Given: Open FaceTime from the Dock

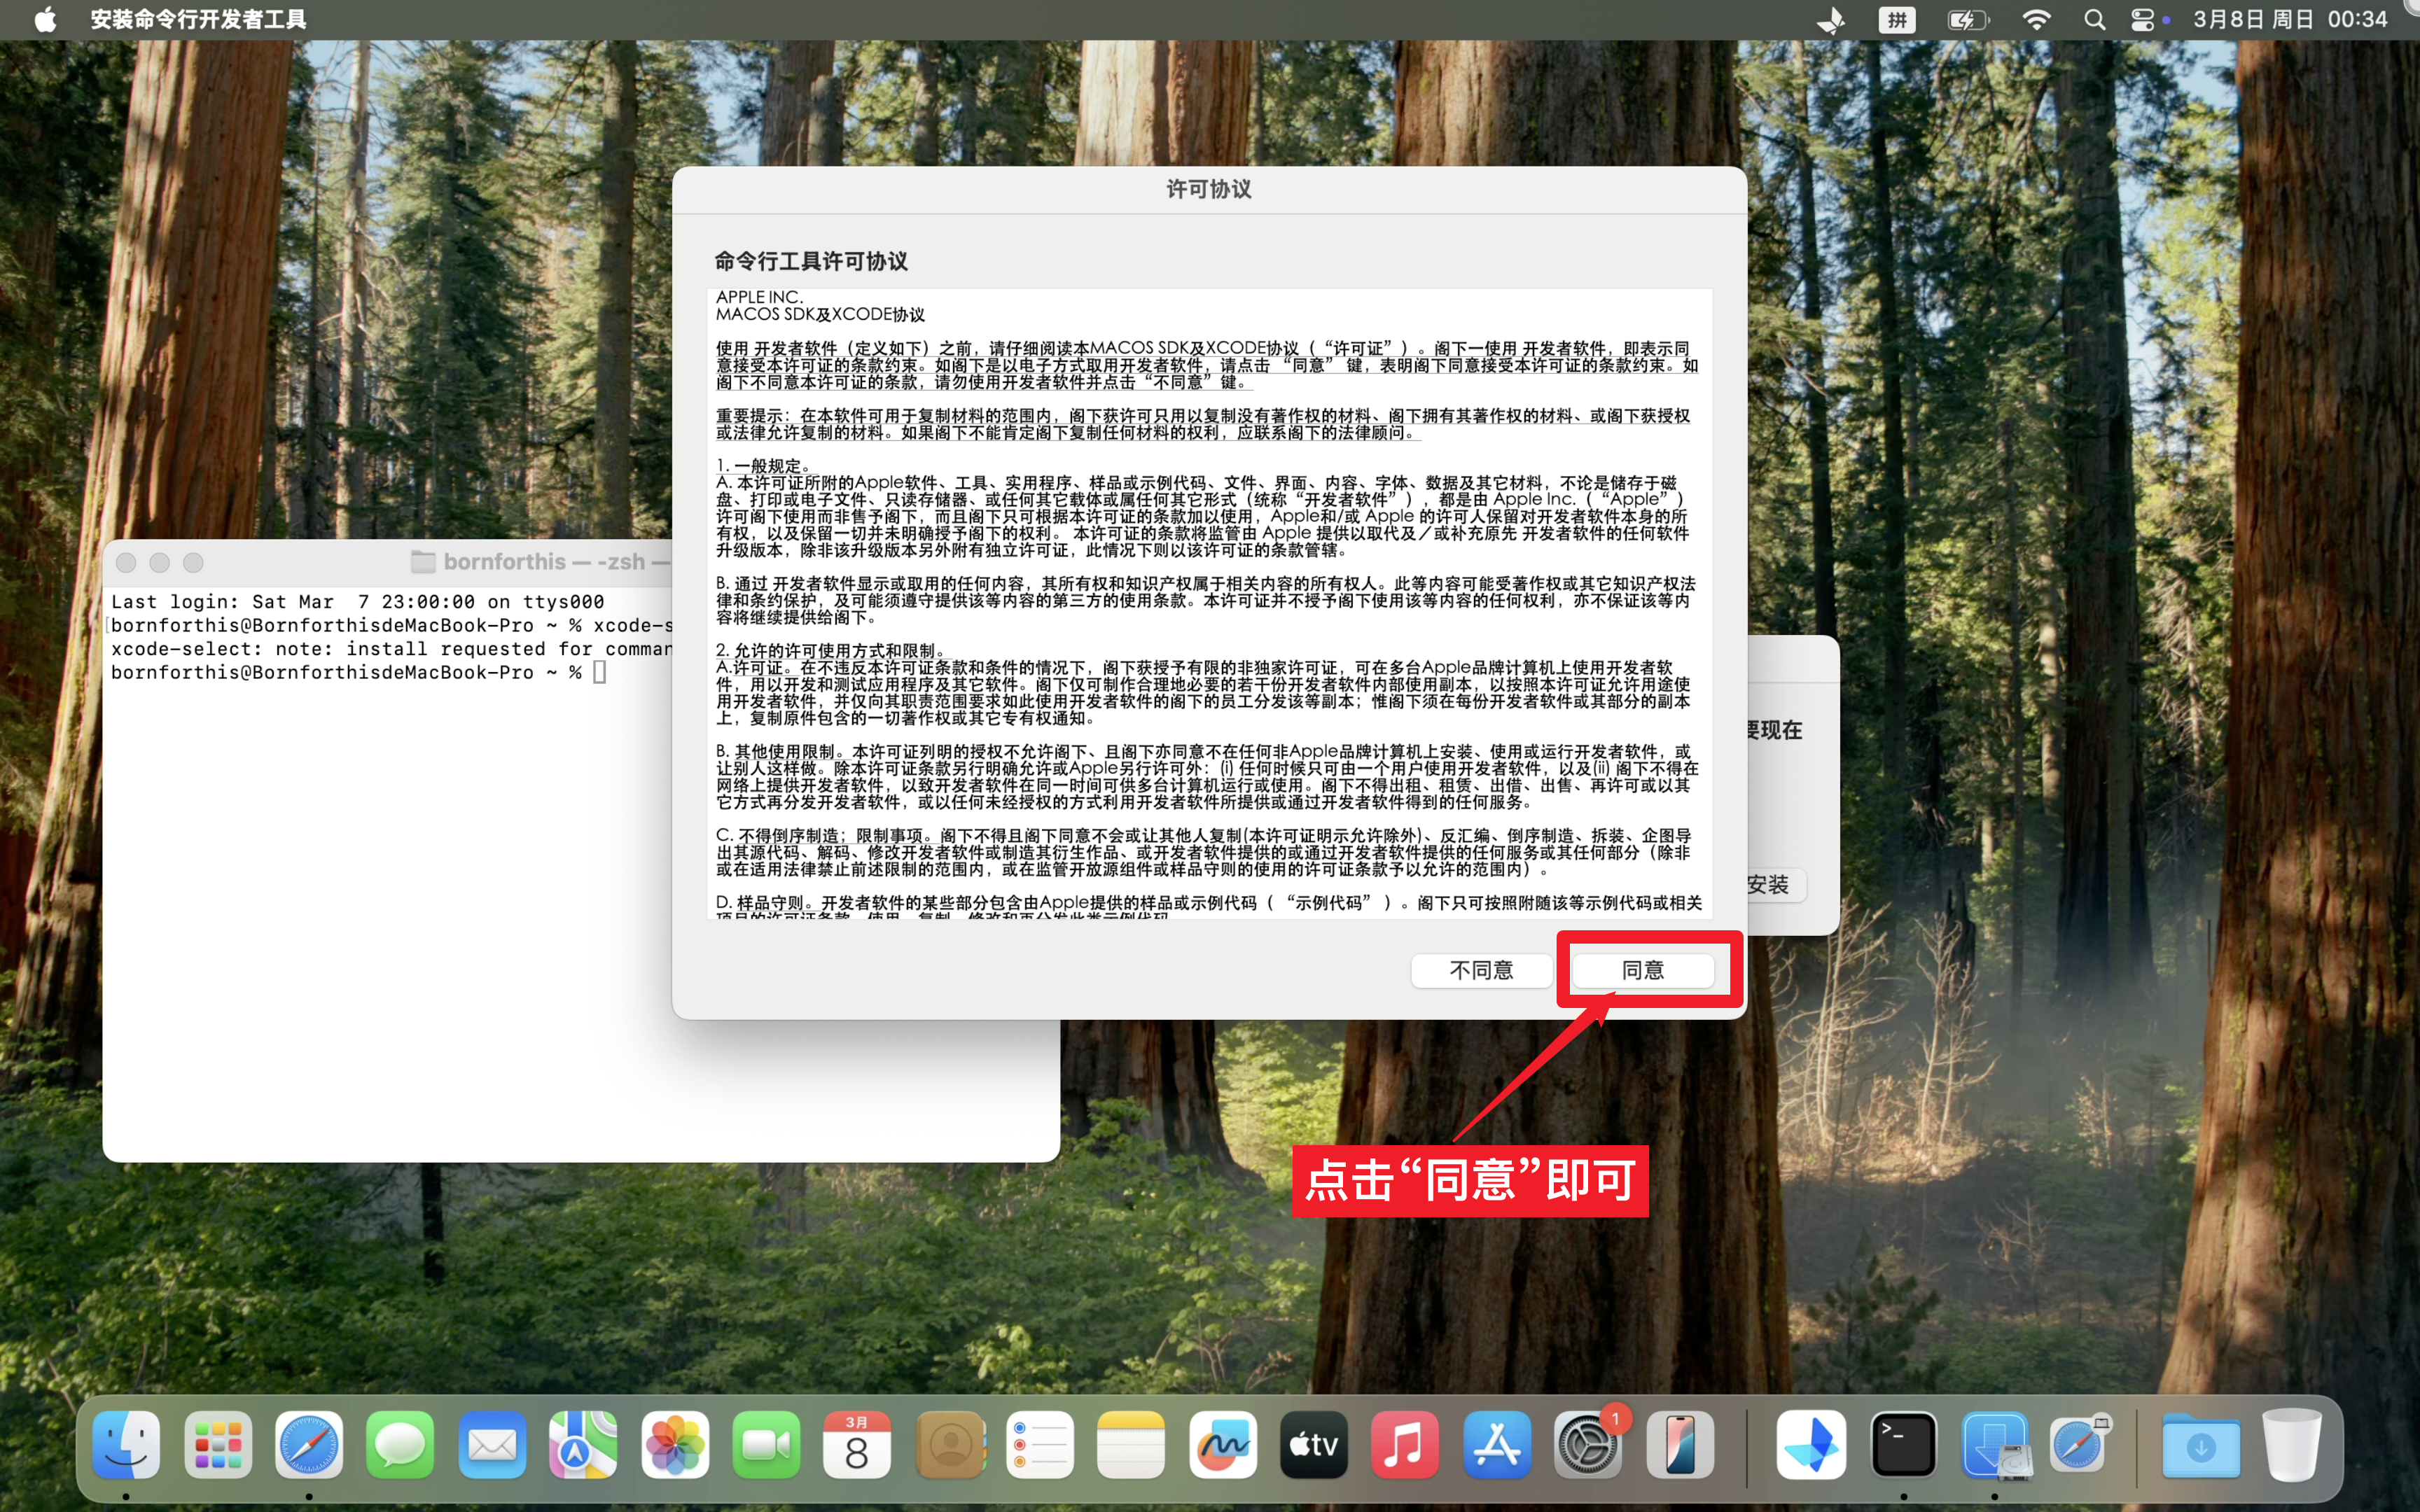Looking at the screenshot, I should 766,1445.
